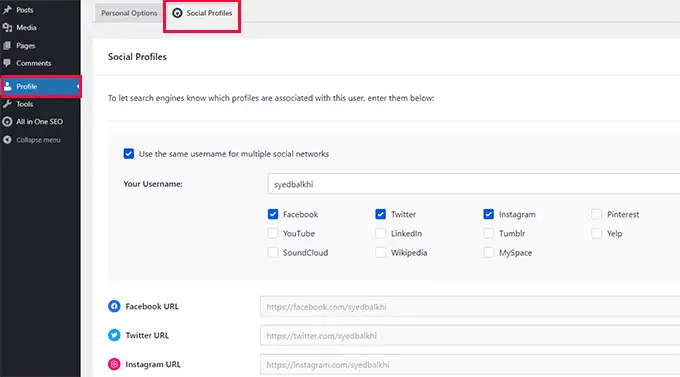Click the Instagram URL field
Viewport: 680px width, 377px height.
point(470,365)
